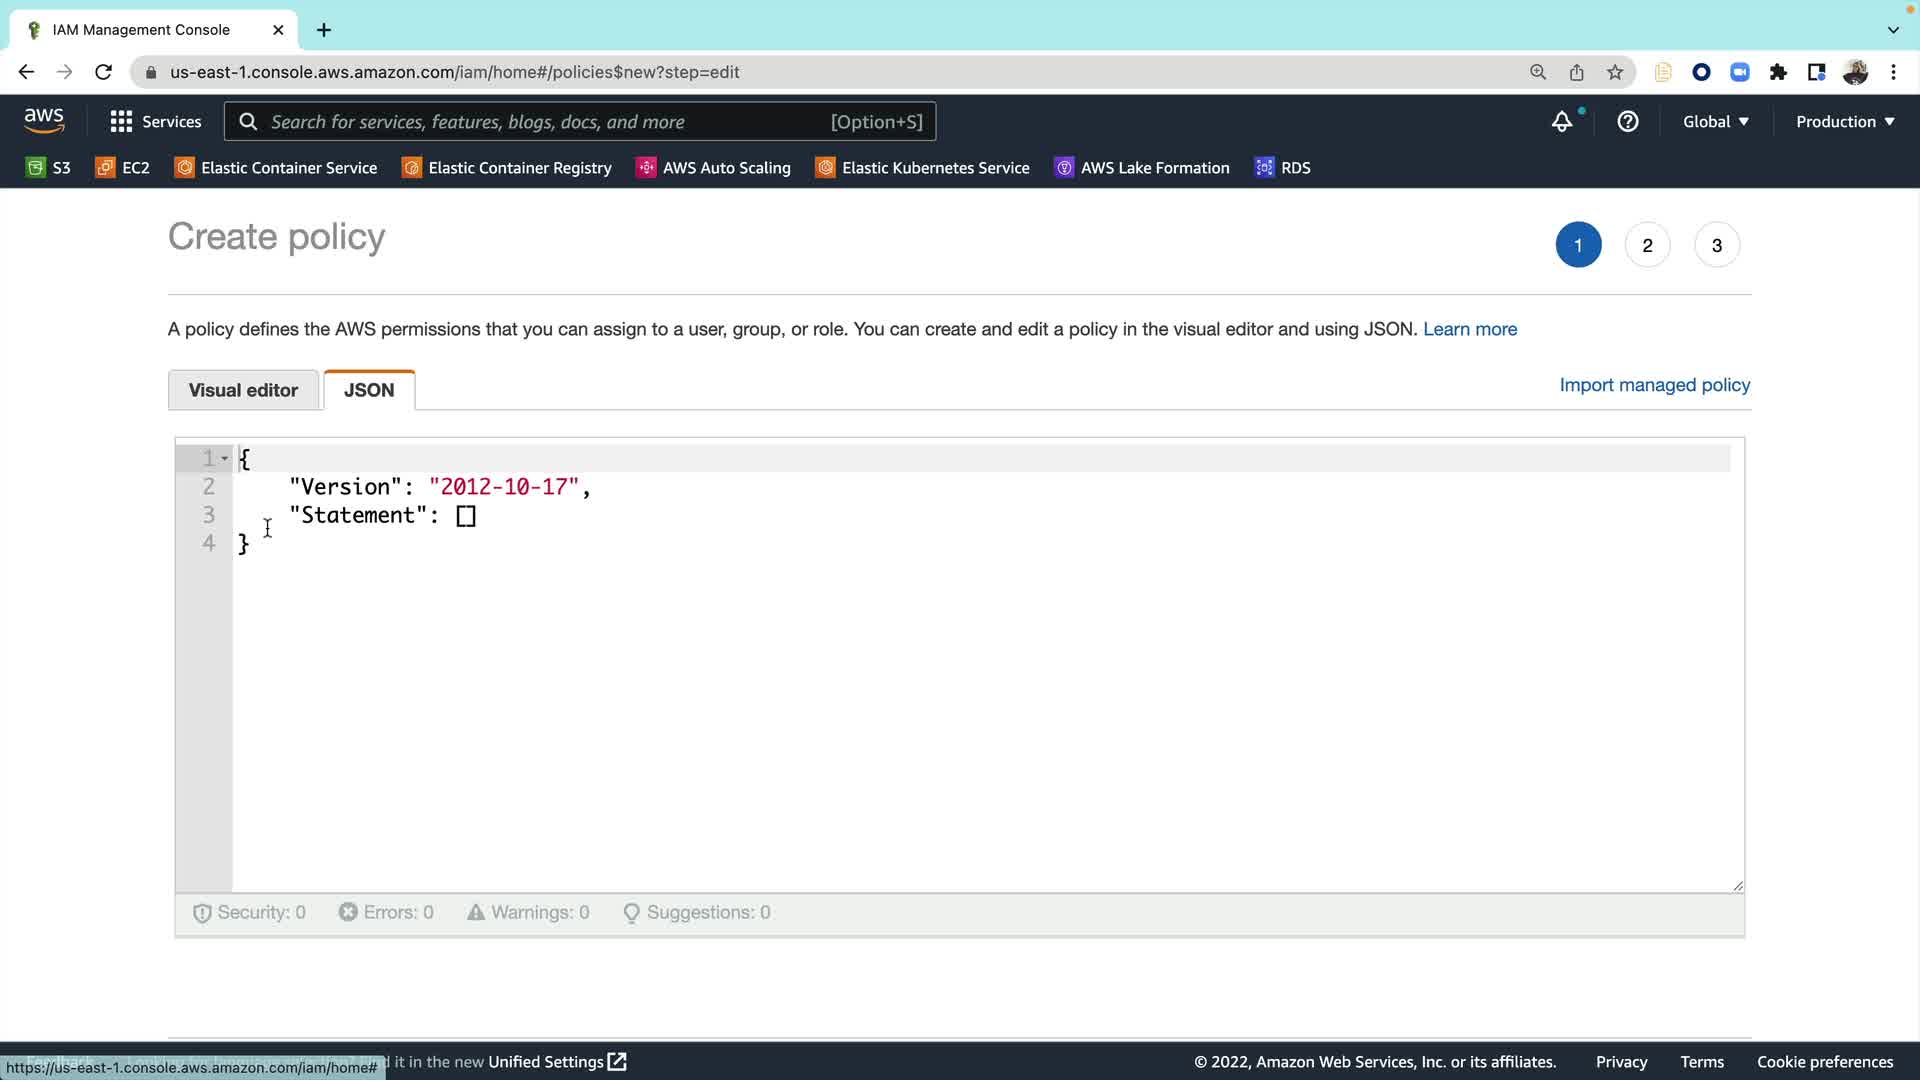Click the Import managed policy link

click(1654, 385)
